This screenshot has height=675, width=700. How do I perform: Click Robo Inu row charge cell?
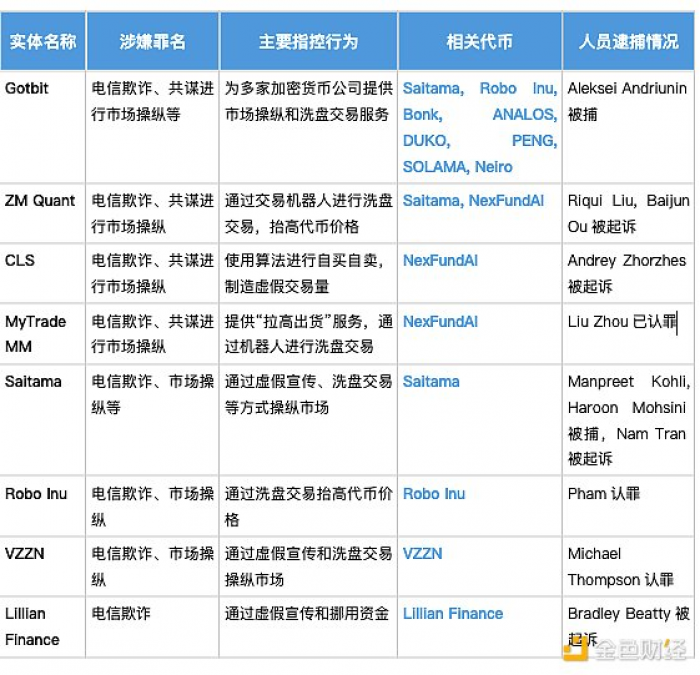pyautogui.click(x=152, y=506)
